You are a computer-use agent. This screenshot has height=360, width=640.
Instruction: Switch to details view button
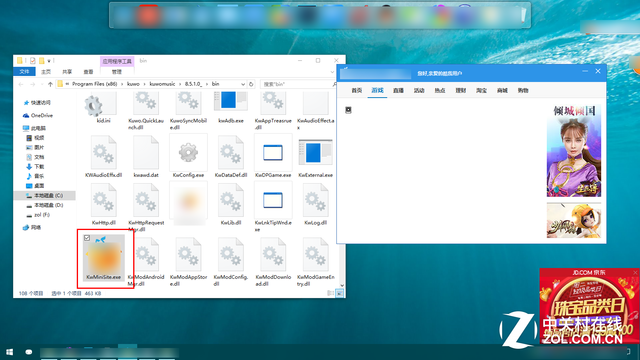pyautogui.click(x=330, y=293)
